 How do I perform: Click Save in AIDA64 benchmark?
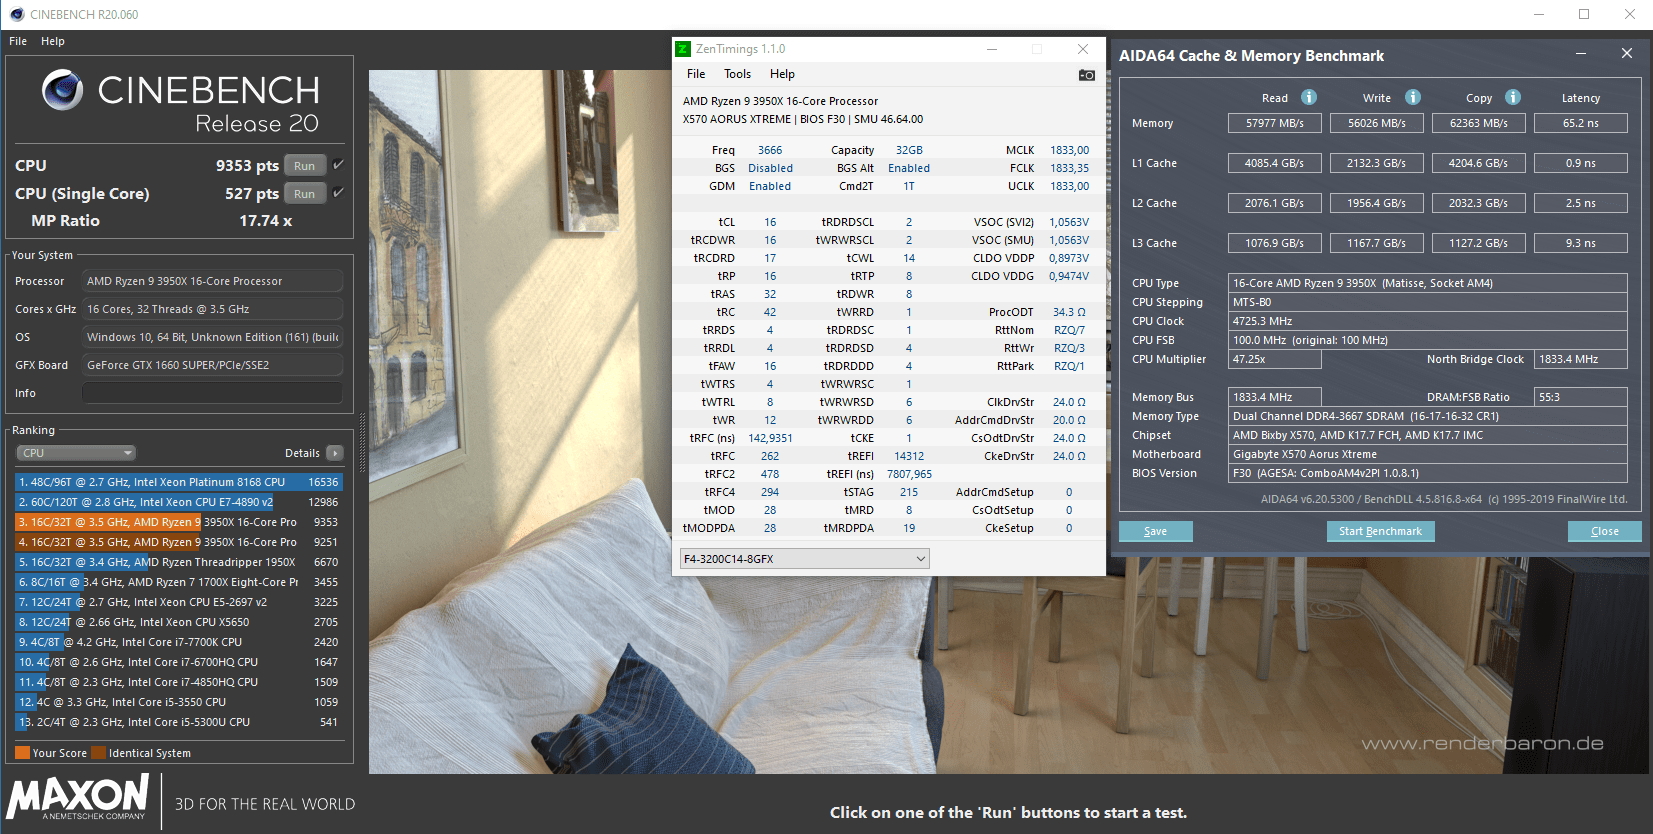(x=1156, y=531)
